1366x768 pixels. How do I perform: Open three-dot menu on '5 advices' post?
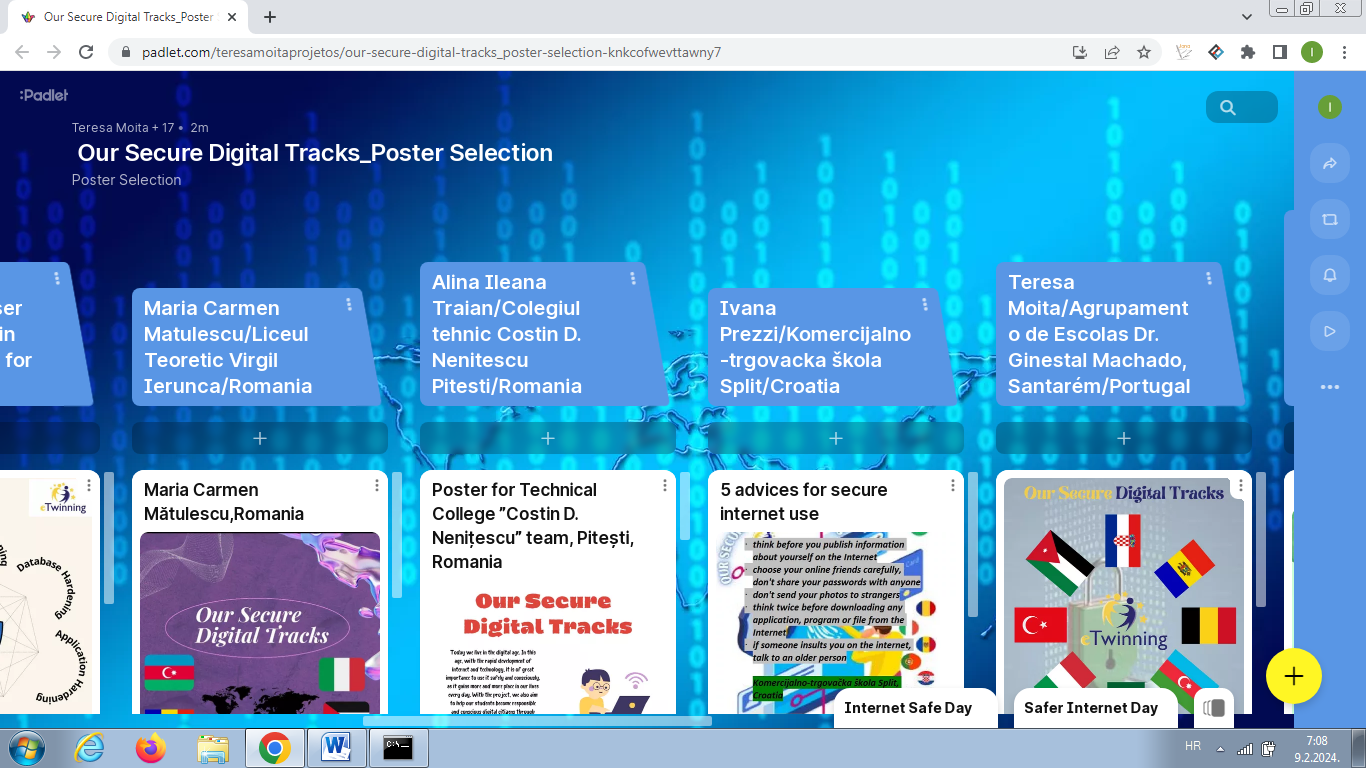click(953, 485)
